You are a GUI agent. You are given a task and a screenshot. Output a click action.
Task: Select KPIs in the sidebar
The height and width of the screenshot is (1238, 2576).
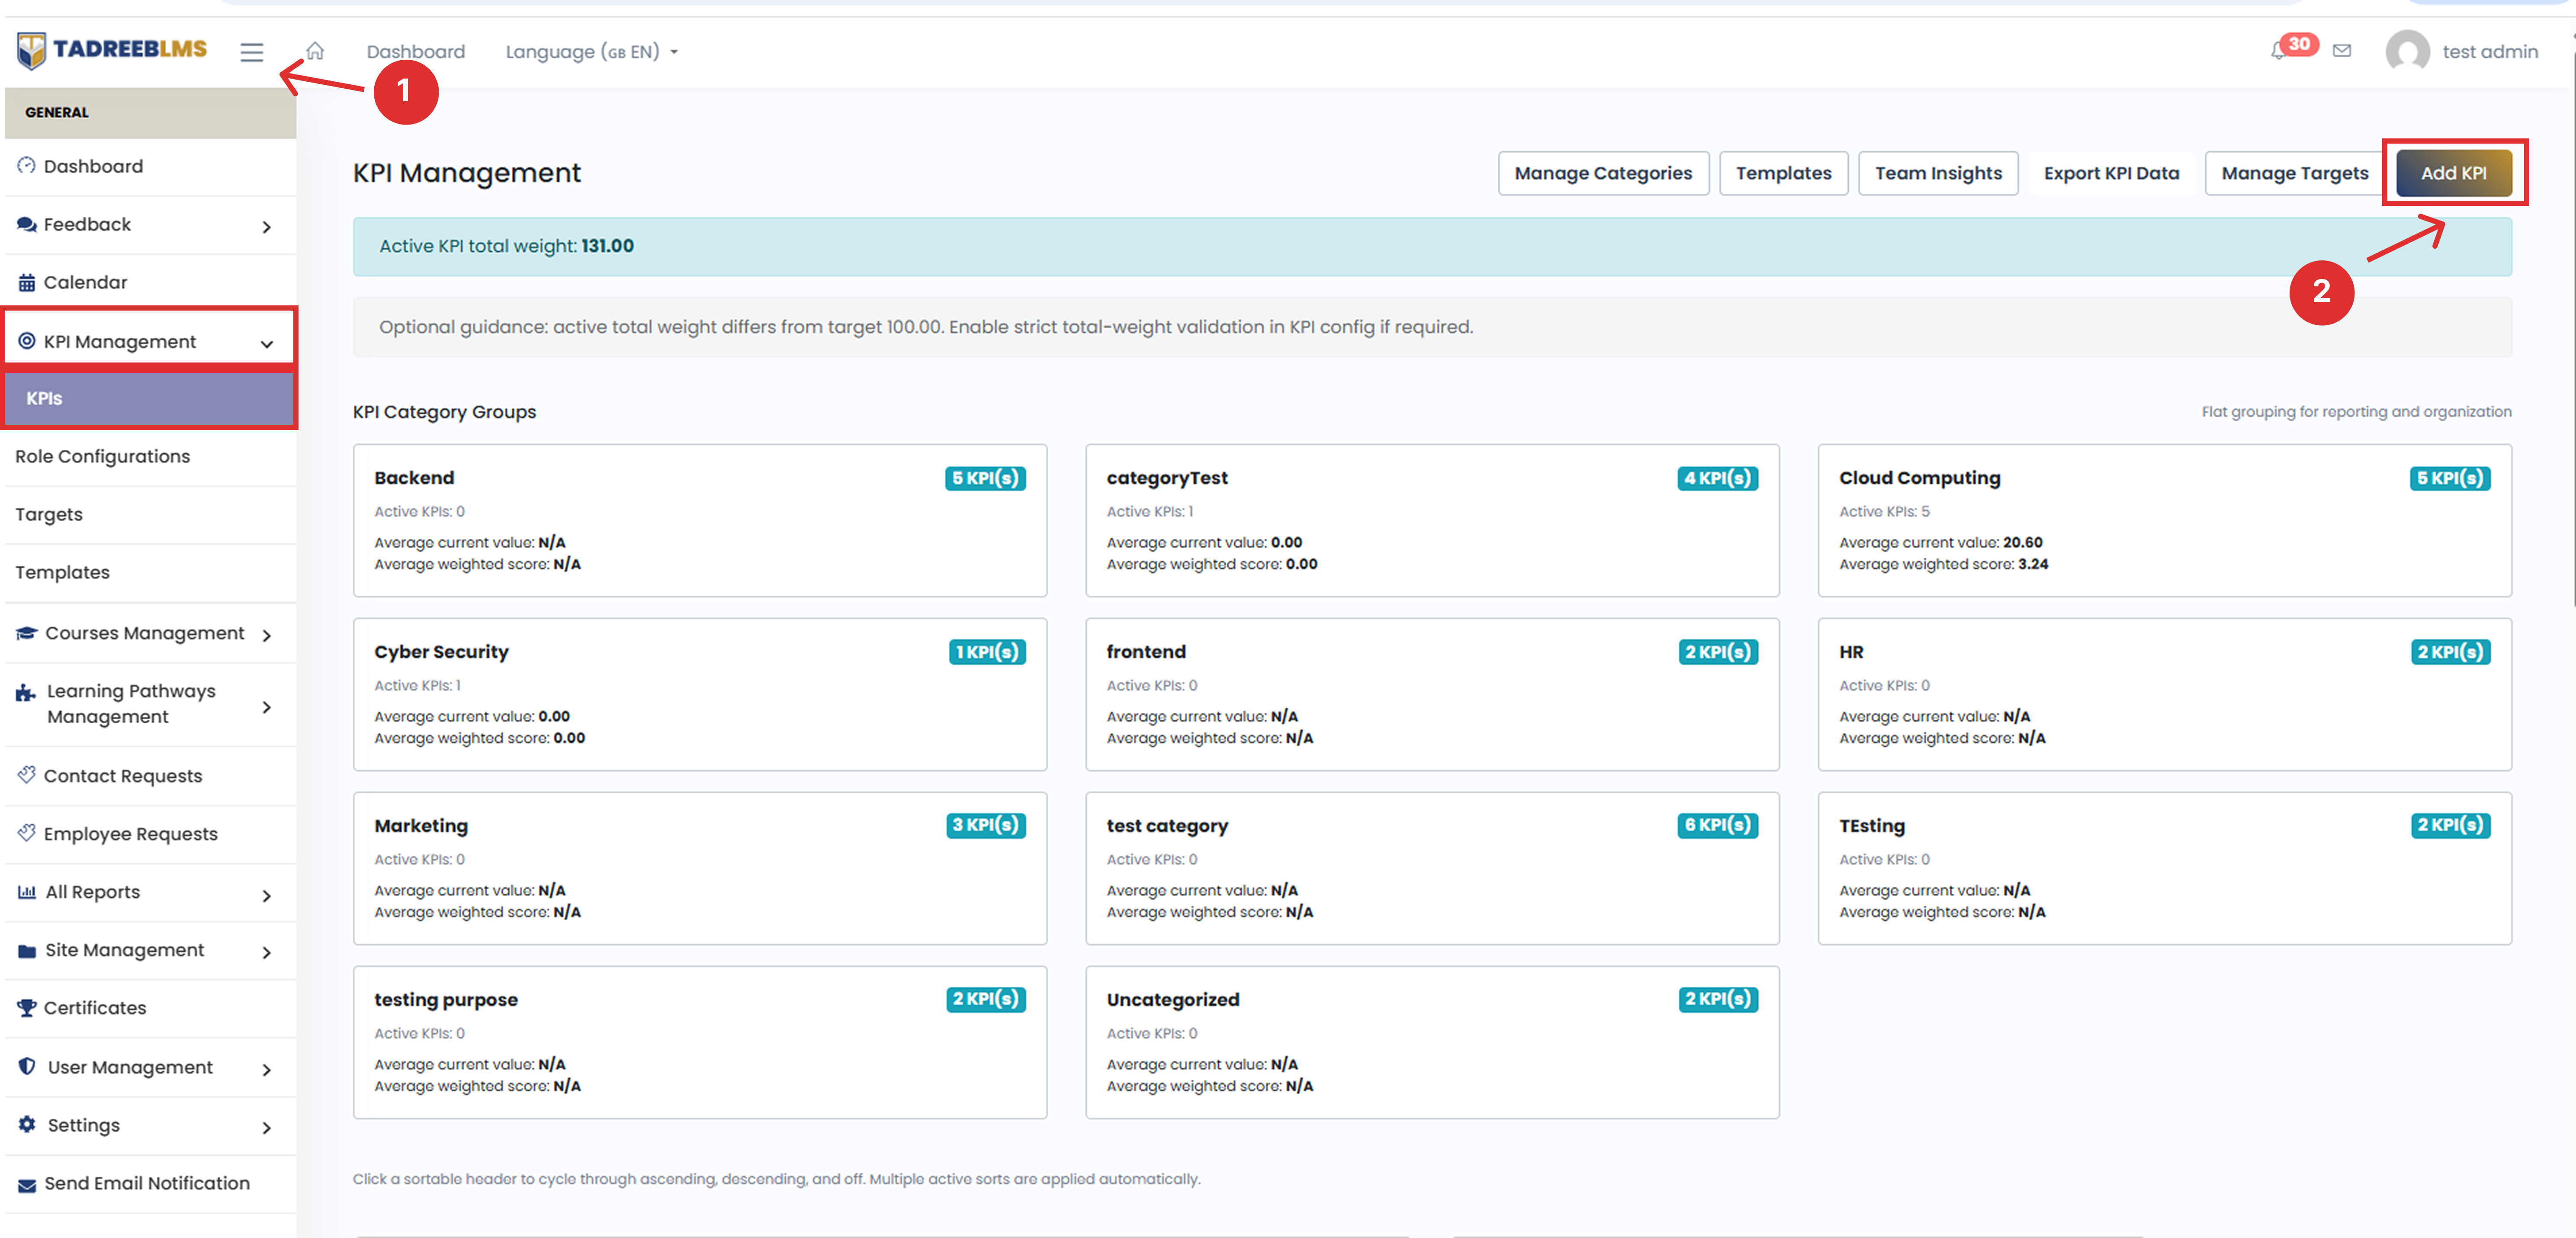pyautogui.click(x=150, y=398)
